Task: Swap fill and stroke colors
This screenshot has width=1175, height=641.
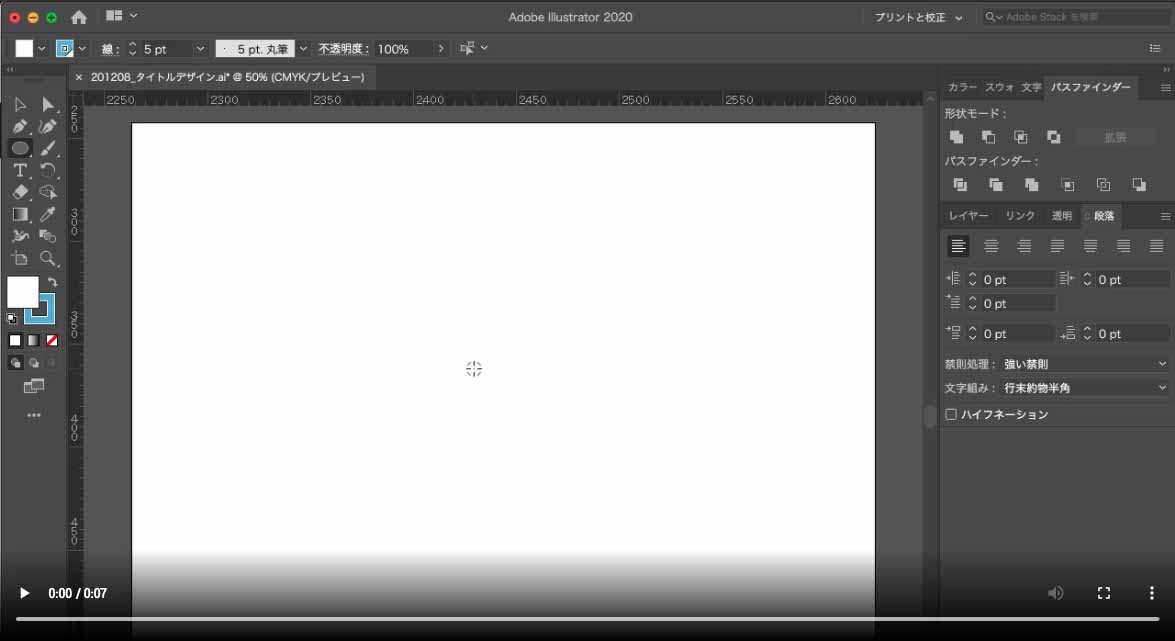Action: (52, 282)
